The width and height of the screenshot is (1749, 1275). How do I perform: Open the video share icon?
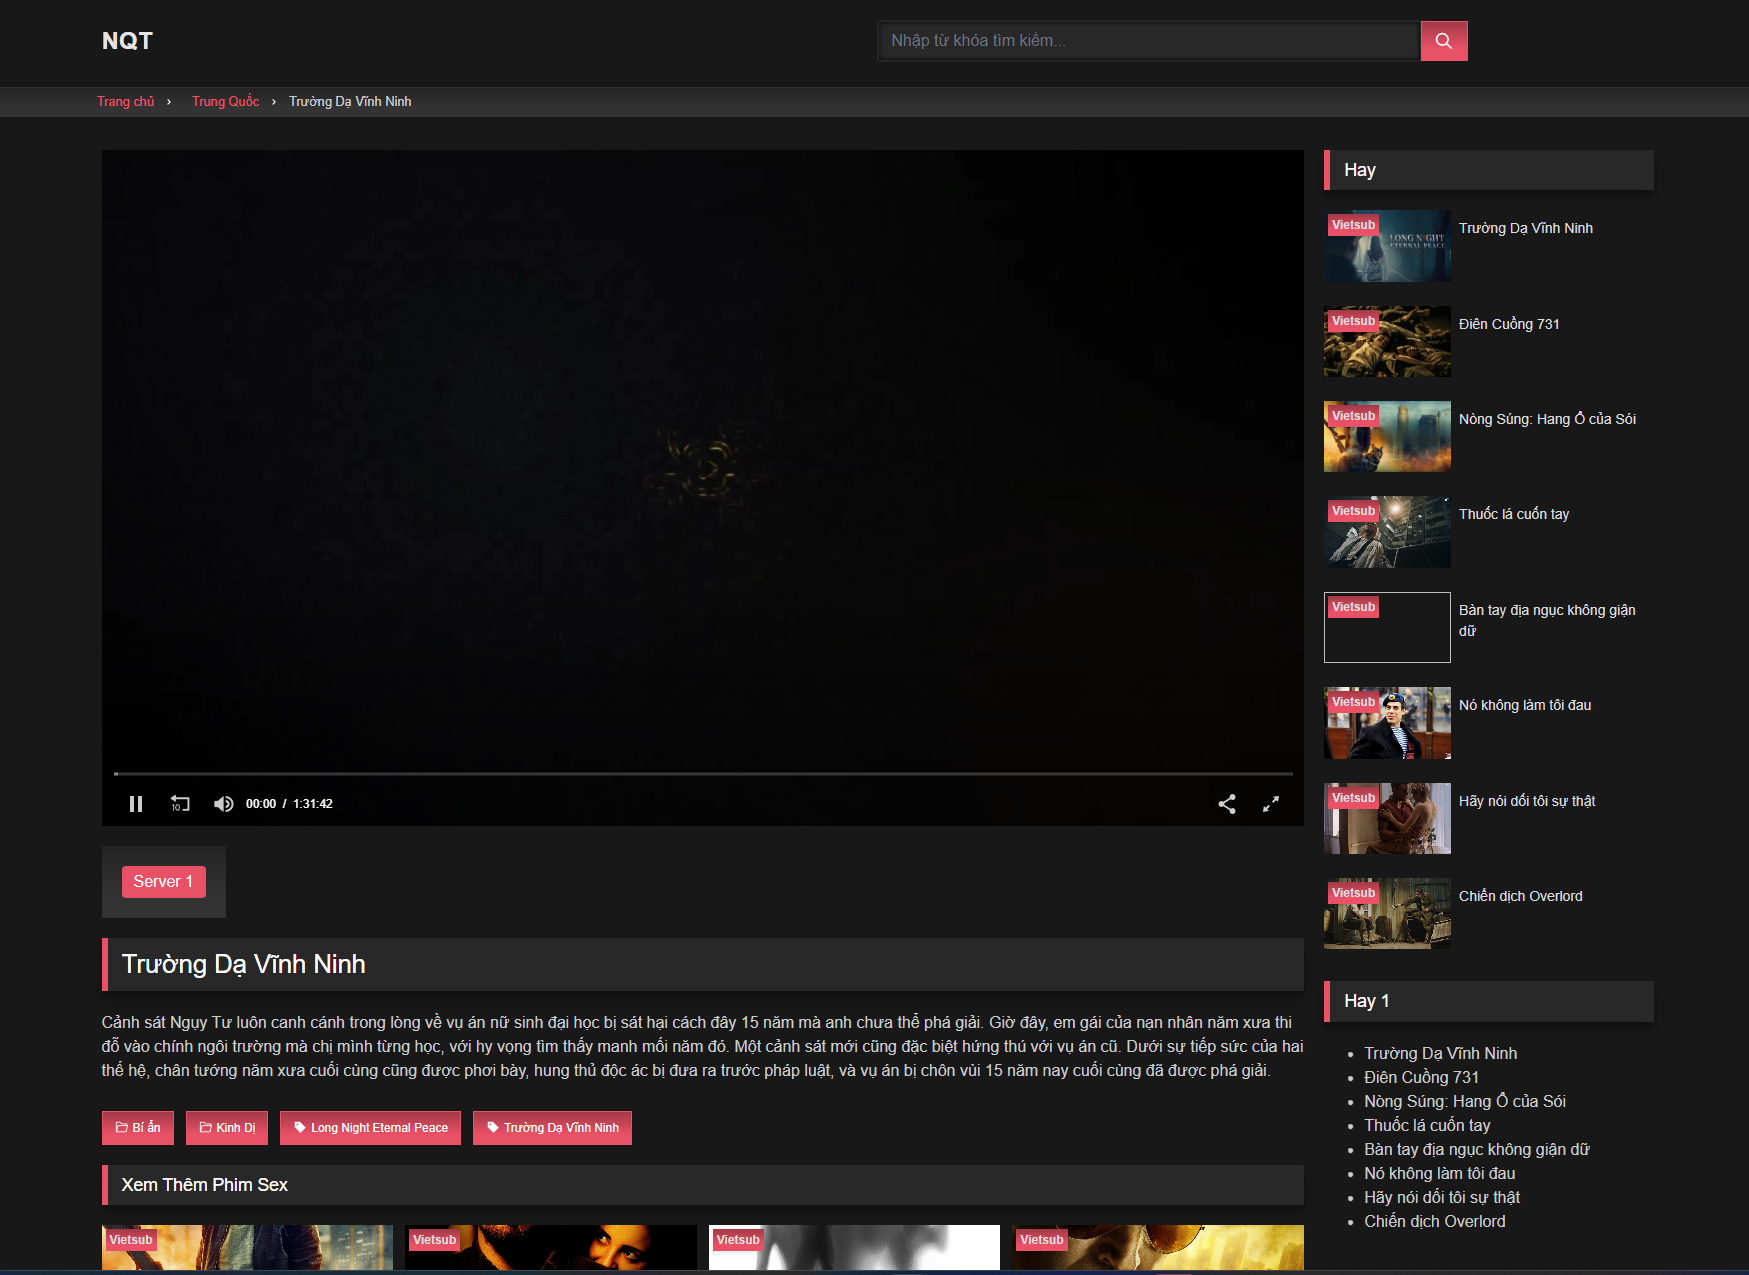click(1227, 804)
